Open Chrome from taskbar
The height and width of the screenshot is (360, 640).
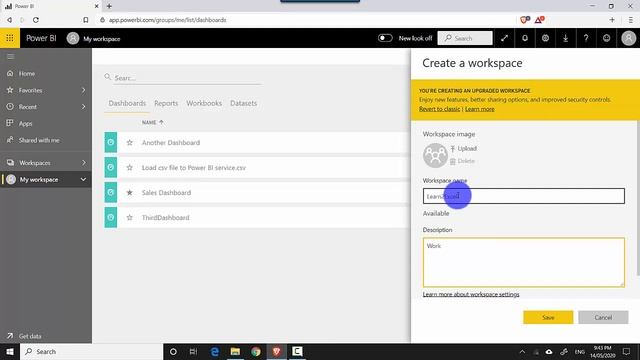point(256,351)
